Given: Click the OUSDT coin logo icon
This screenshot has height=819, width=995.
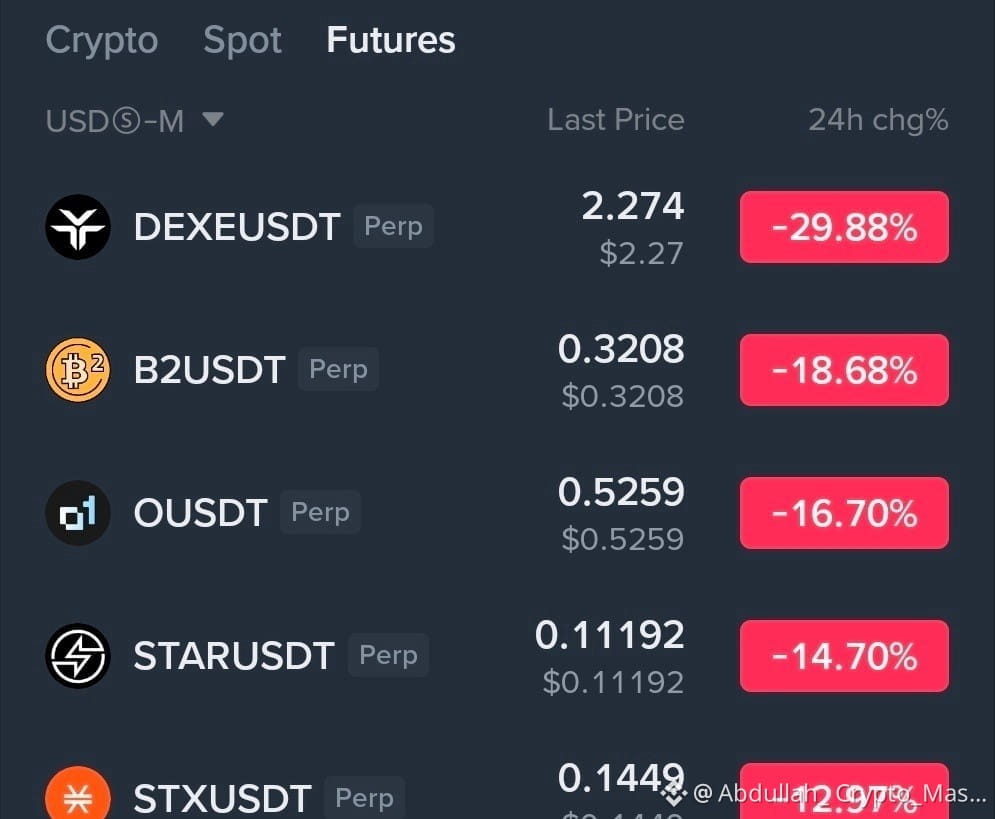Looking at the screenshot, I should tap(78, 513).
